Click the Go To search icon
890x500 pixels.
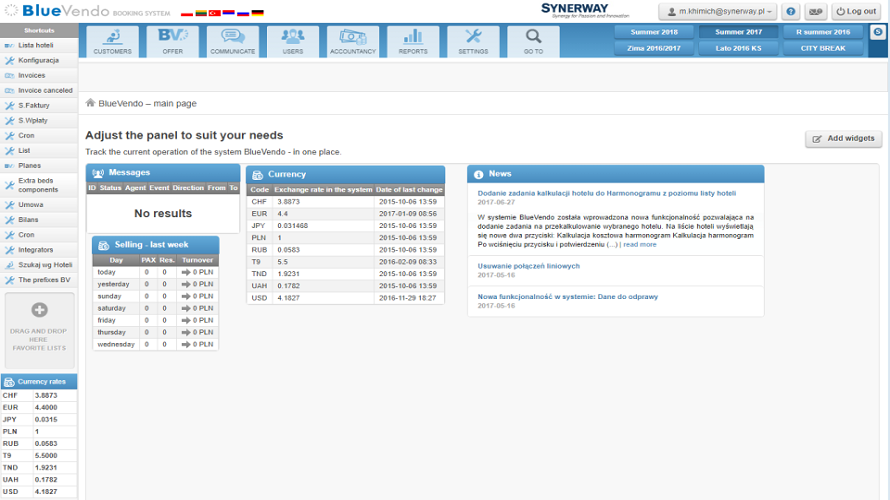click(x=534, y=41)
